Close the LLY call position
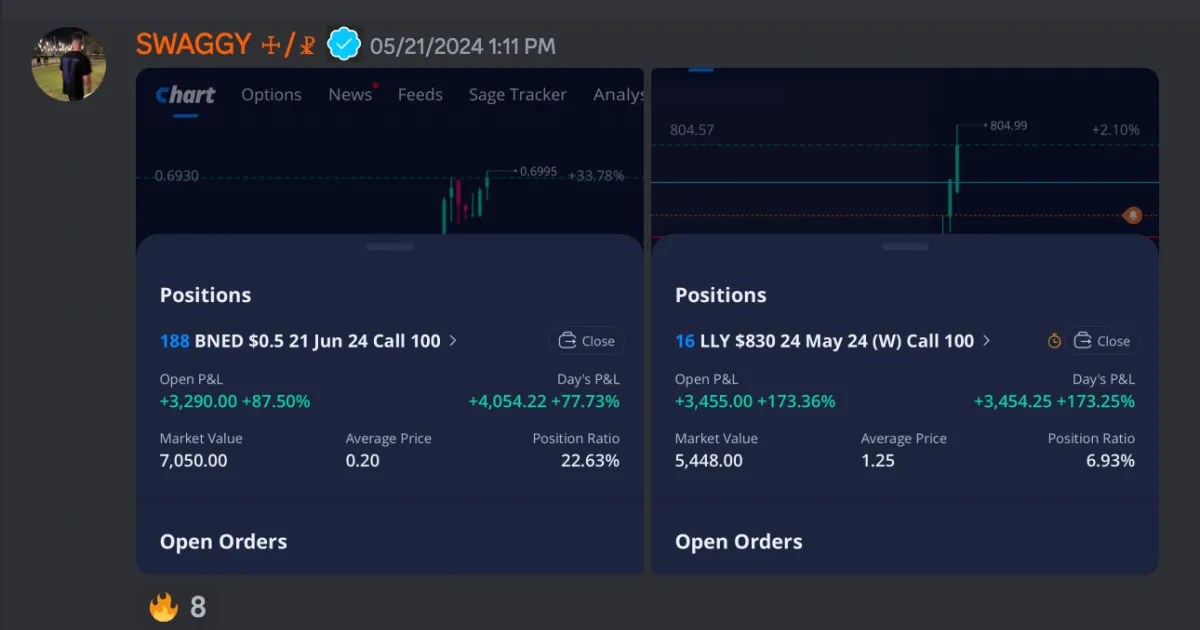 click(x=1102, y=341)
